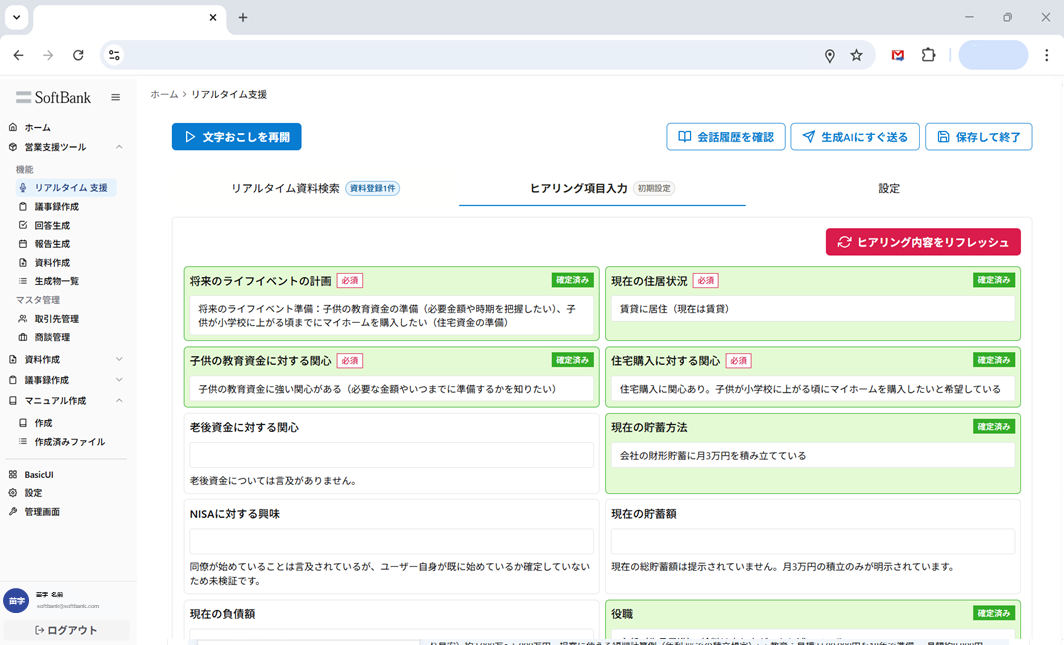The image size is (1064, 645).
Task: Open the BasicUI section in sidebar
Action: coord(45,473)
